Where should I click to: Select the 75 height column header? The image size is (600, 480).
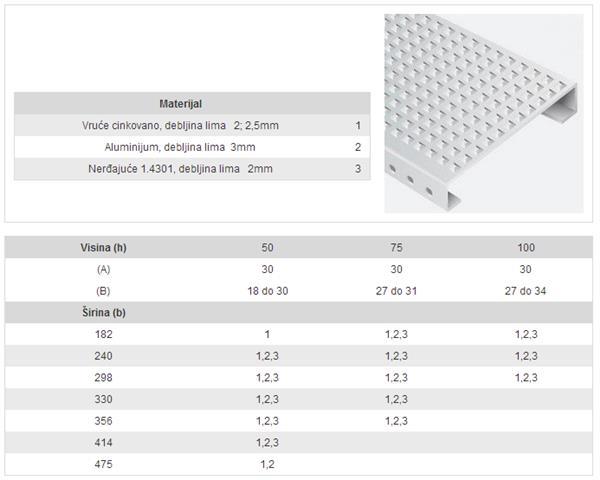point(396,248)
